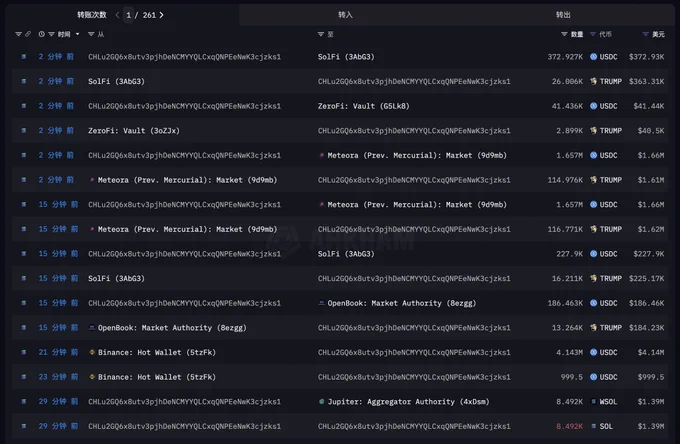Open the 代币 column filter
680x444 pixels.
593,34
